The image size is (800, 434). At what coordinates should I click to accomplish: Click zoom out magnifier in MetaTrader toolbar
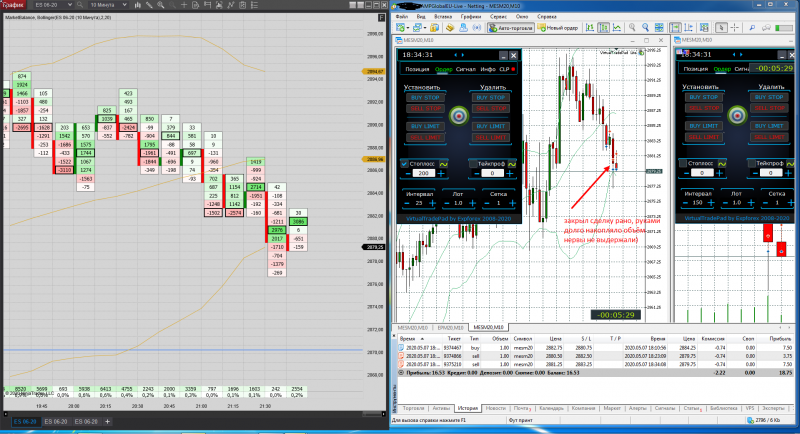(x=645, y=28)
